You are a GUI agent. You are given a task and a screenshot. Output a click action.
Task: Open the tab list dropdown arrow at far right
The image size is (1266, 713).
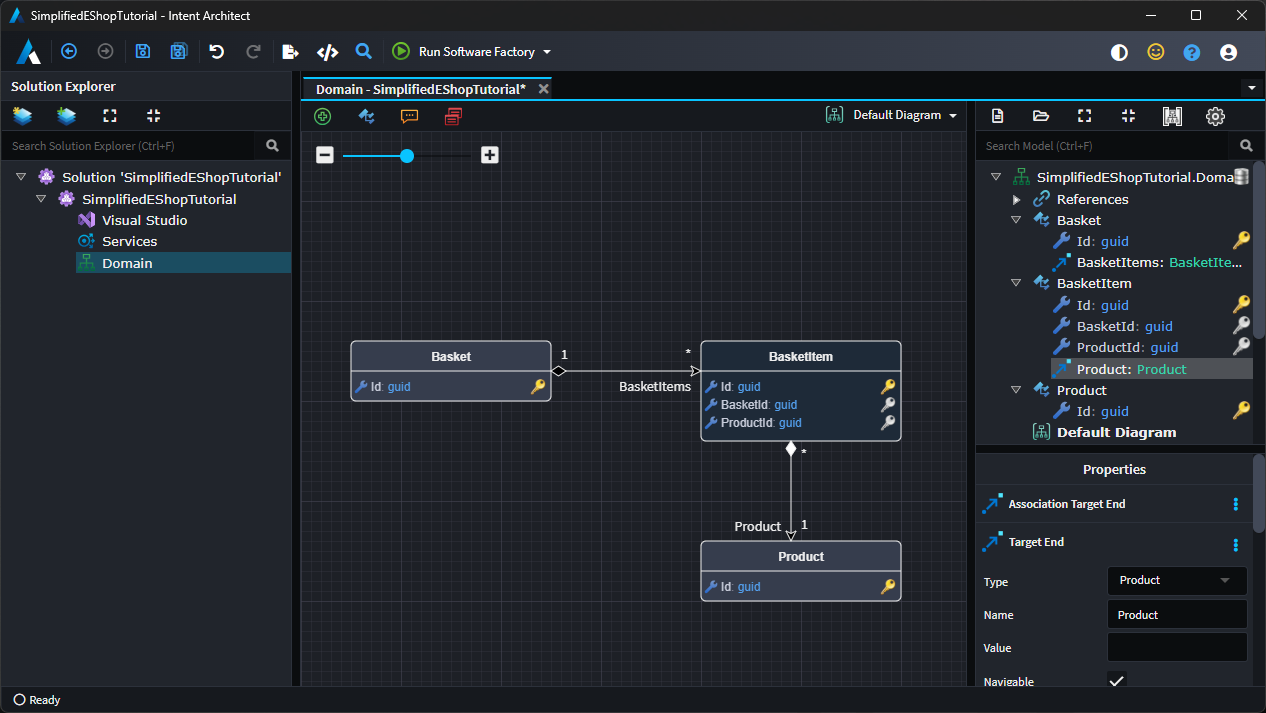1252,88
